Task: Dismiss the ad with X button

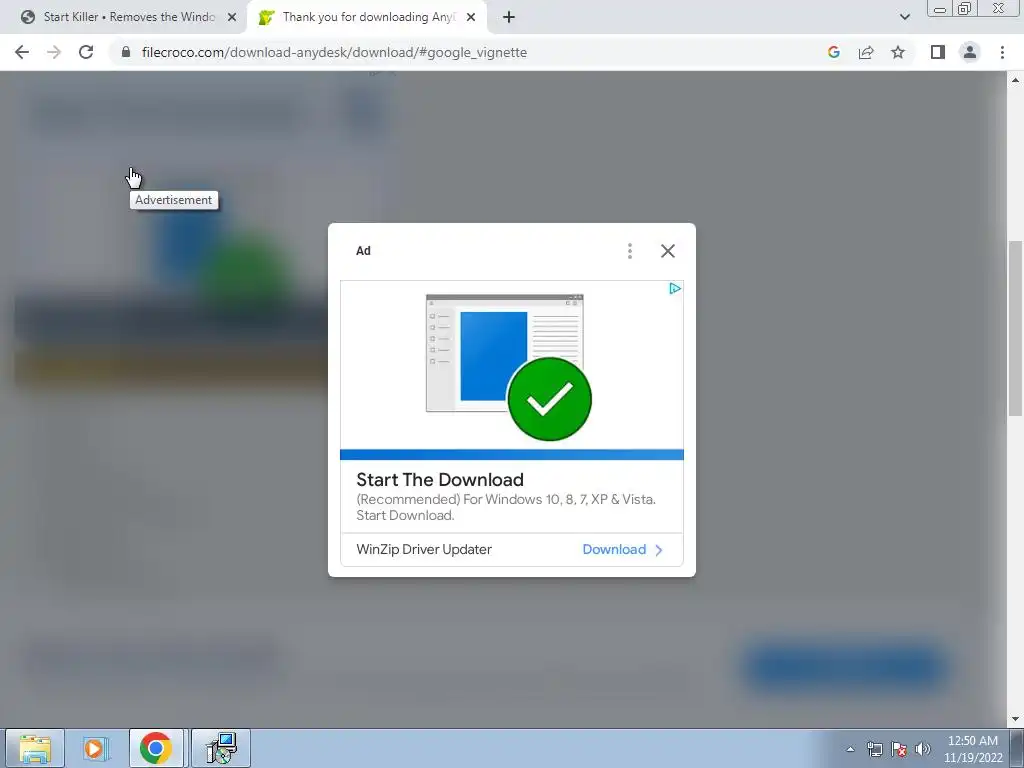Action: click(x=667, y=251)
